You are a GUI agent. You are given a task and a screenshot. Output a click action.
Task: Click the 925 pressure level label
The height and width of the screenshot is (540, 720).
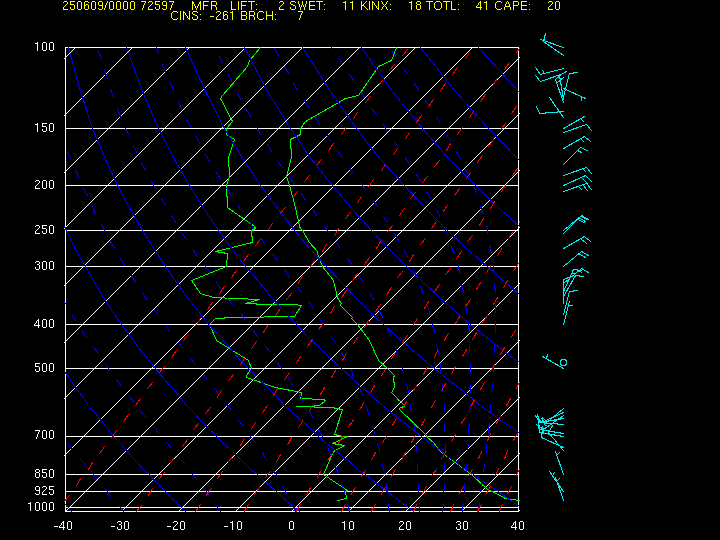pyautogui.click(x=45, y=491)
